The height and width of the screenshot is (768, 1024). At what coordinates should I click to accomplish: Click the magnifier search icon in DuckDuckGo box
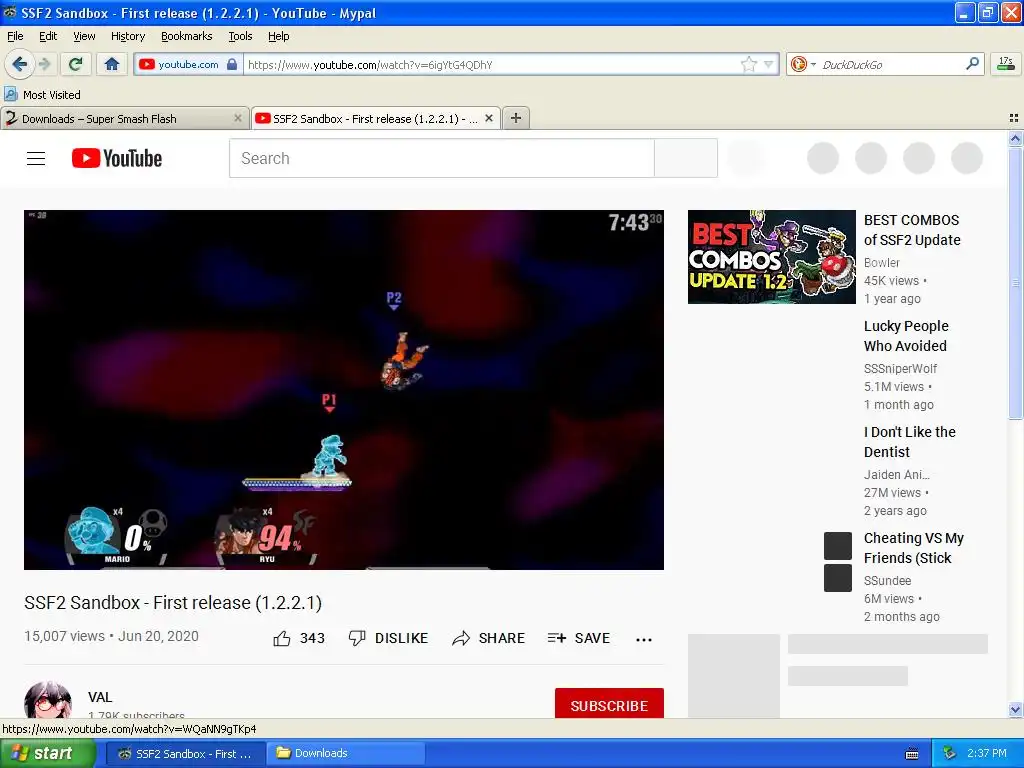972,64
